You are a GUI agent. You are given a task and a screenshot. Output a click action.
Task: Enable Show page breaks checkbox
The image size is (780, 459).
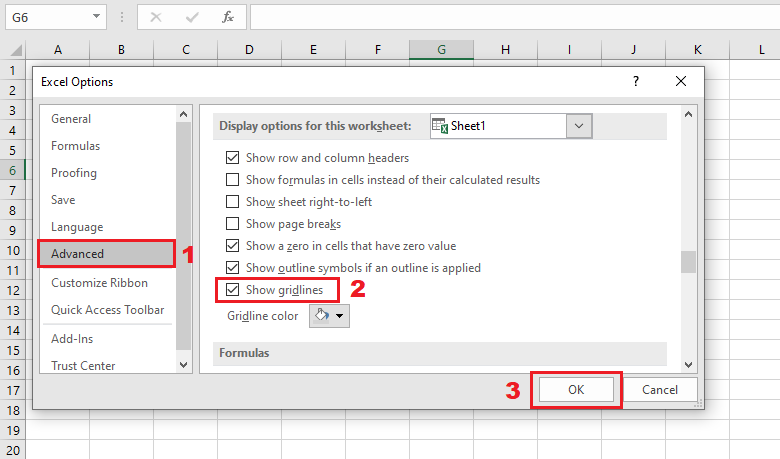[233, 224]
